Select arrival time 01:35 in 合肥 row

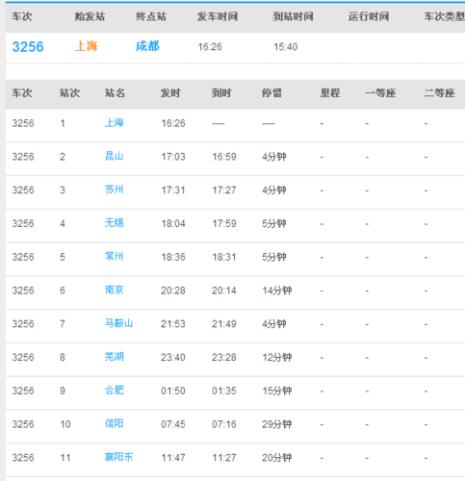click(x=224, y=391)
